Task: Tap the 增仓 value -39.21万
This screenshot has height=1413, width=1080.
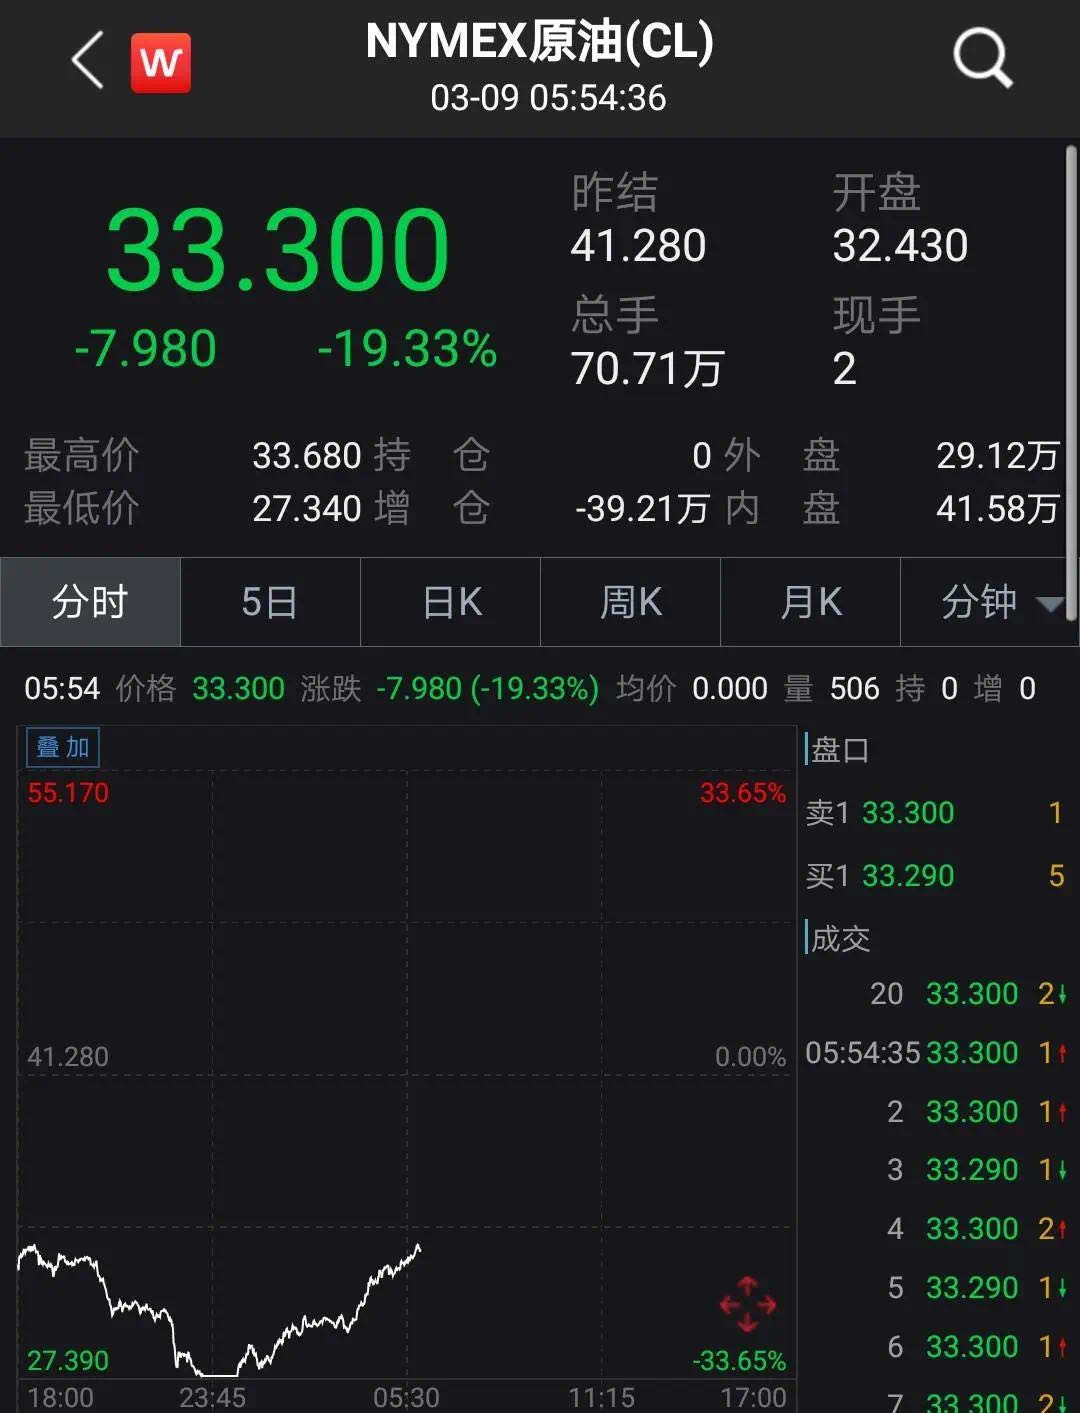Action: 642,509
